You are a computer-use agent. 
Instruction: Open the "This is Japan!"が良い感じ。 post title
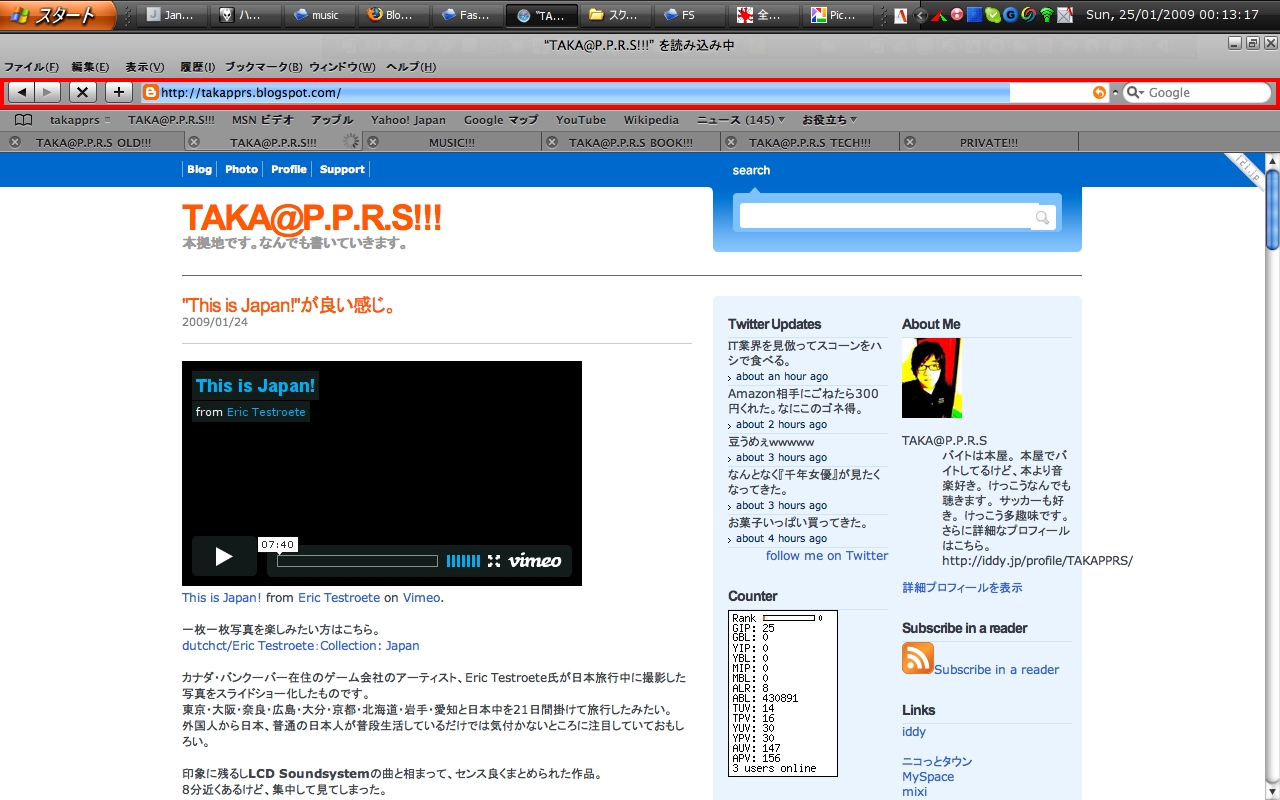point(289,305)
